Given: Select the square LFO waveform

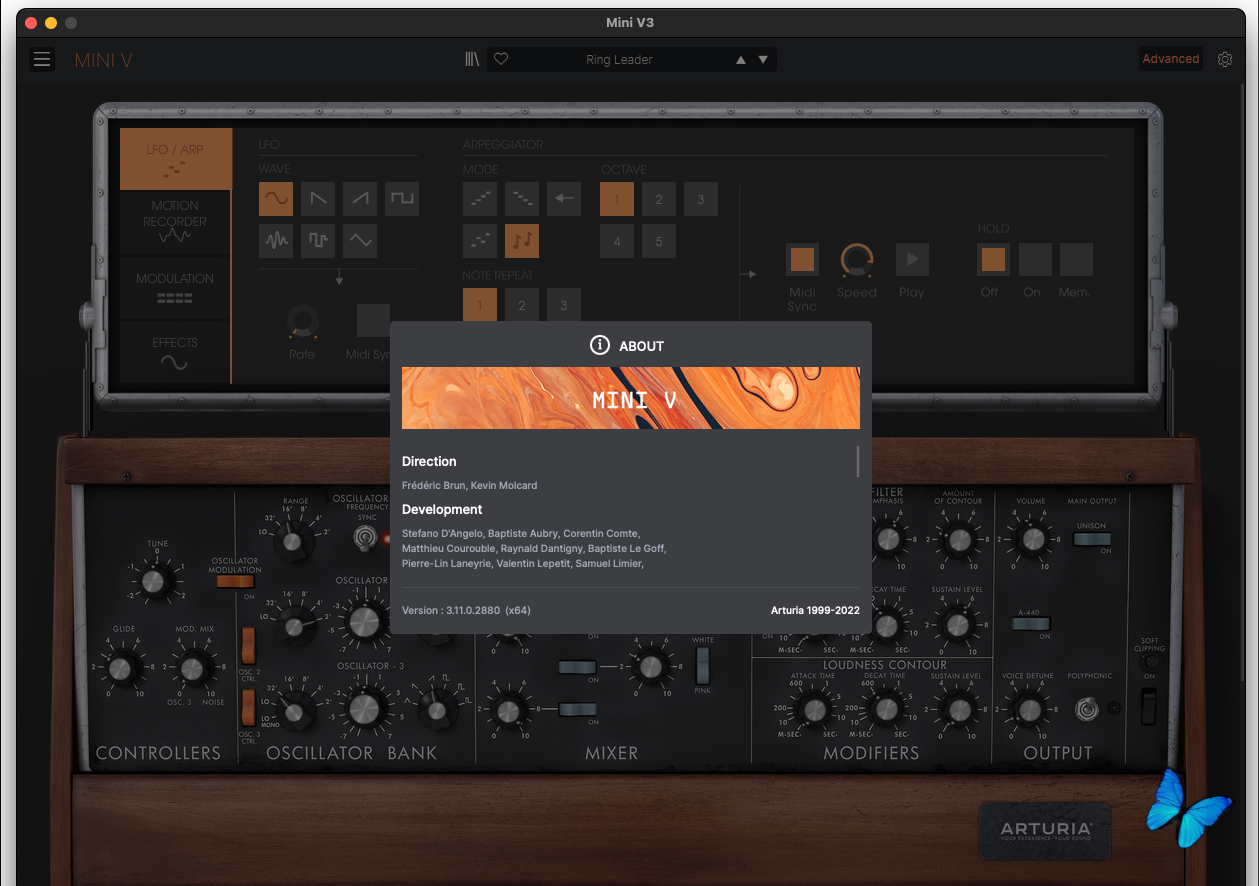Looking at the screenshot, I should point(402,199).
